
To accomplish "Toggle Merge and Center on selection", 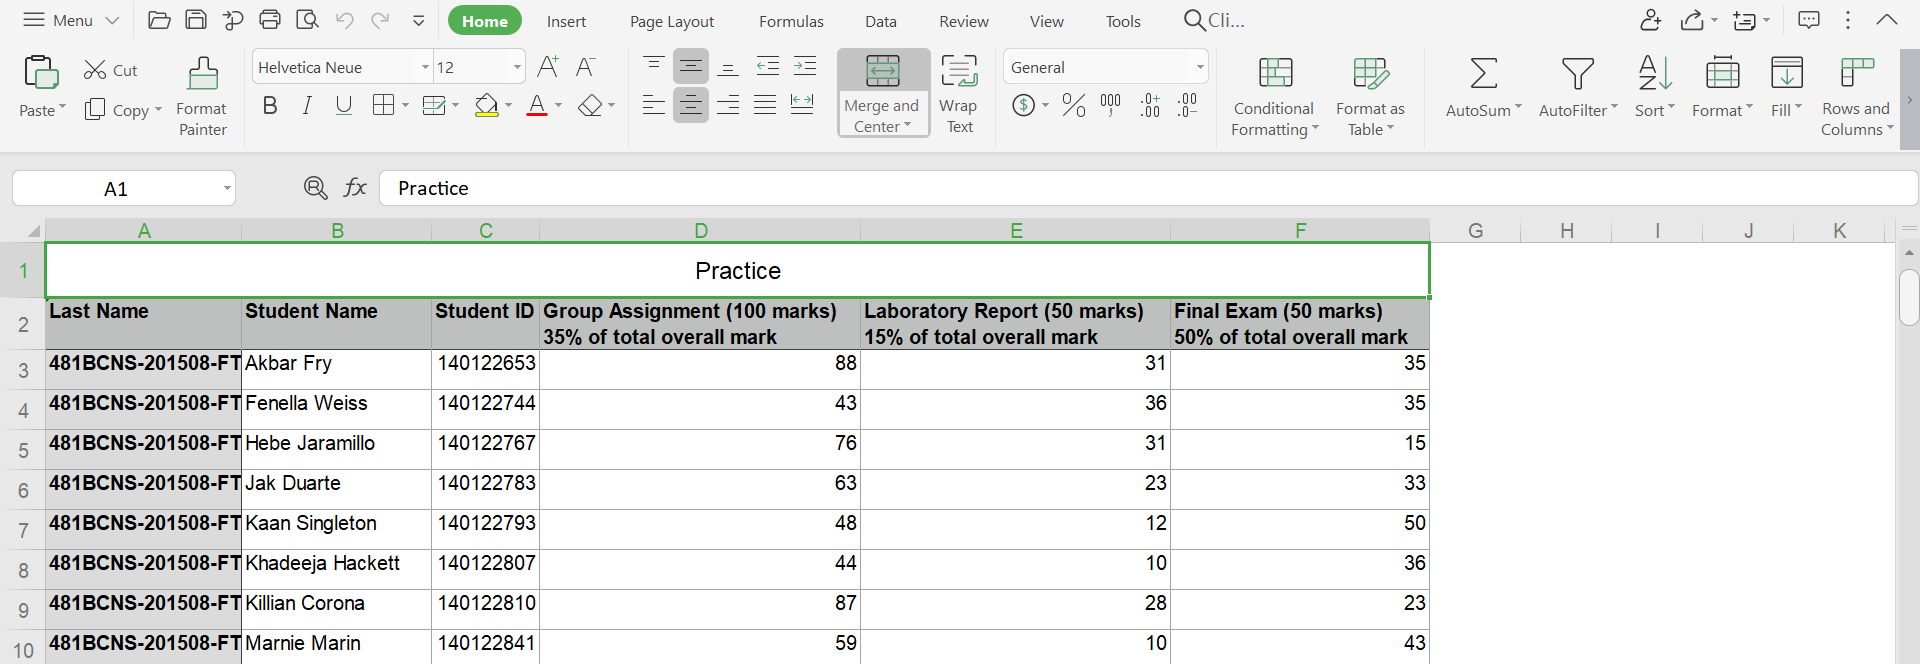I will (883, 92).
